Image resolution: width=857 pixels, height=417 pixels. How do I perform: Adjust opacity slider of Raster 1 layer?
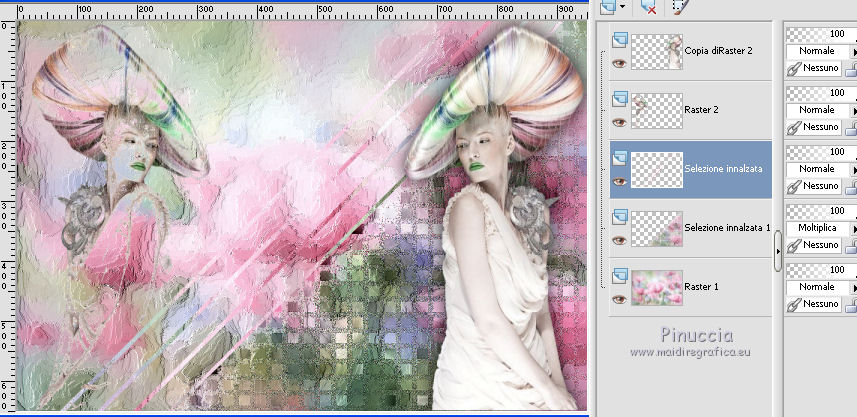[x=821, y=271]
